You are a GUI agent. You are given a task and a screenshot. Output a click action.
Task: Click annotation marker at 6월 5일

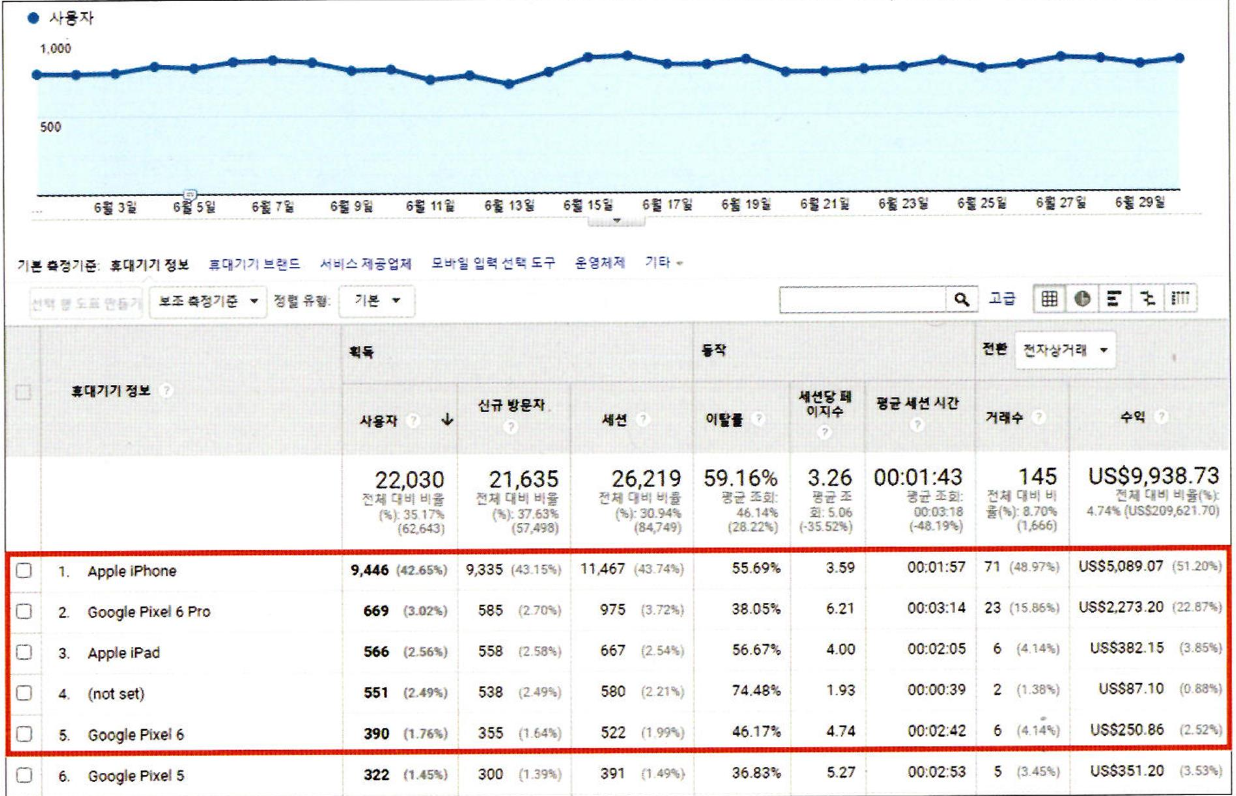[x=192, y=193]
